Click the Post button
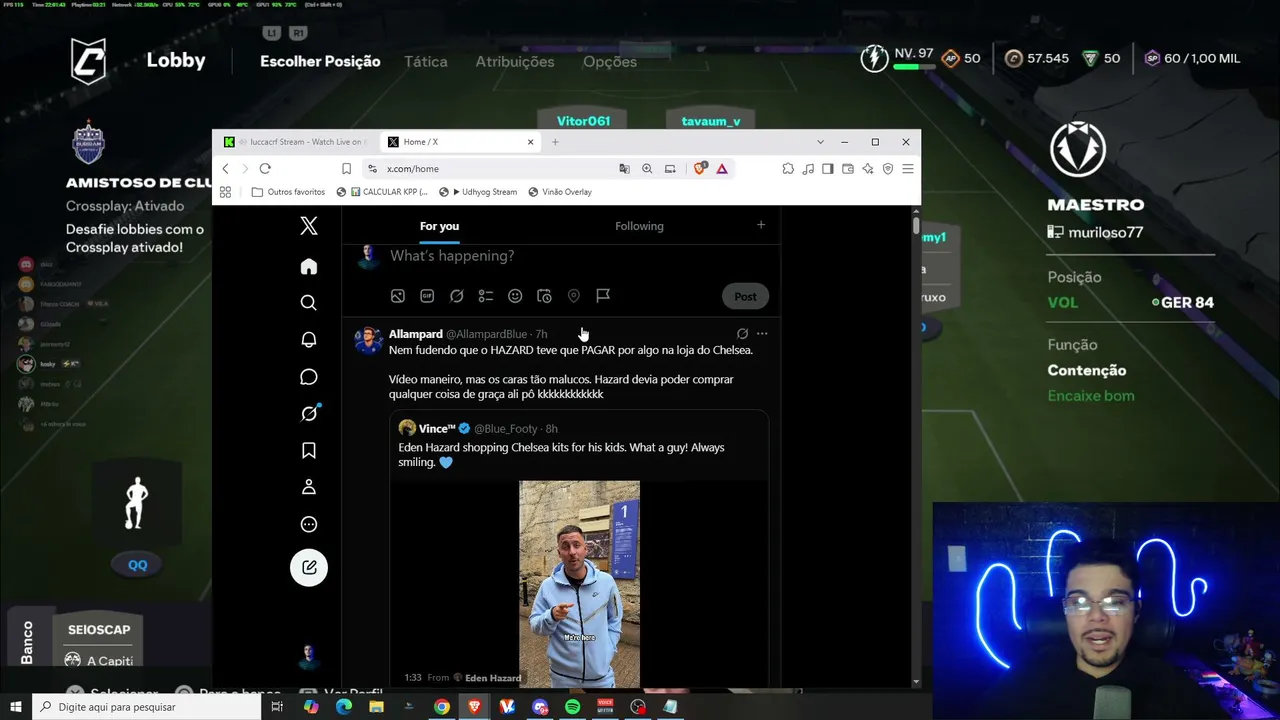 (x=745, y=296)
